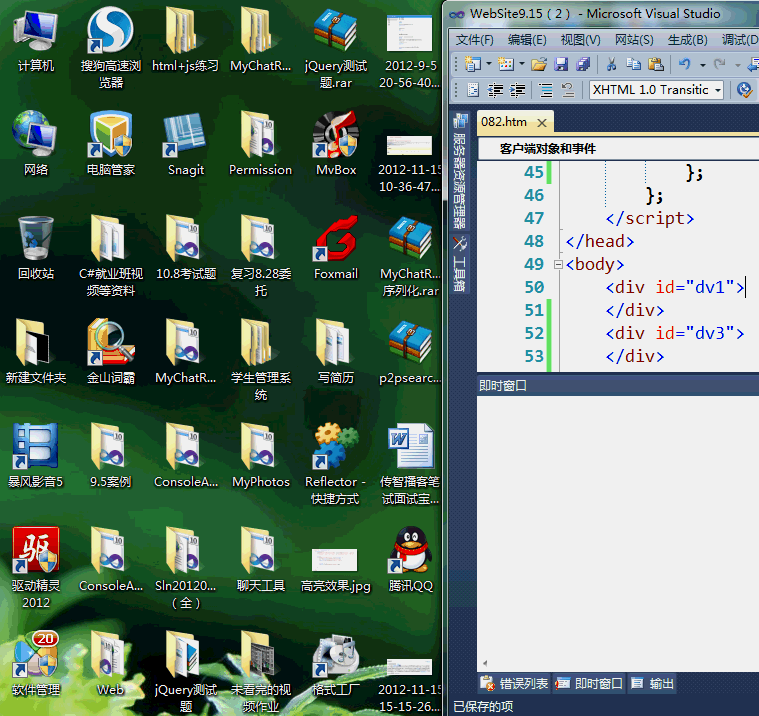Open the 视图(V) menu
This screenshot has width=759, height=716.
[x=580, y=40]
